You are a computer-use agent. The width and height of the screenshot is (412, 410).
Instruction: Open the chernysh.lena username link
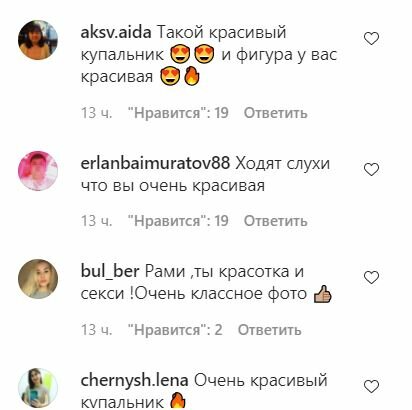tap(134, 381)
